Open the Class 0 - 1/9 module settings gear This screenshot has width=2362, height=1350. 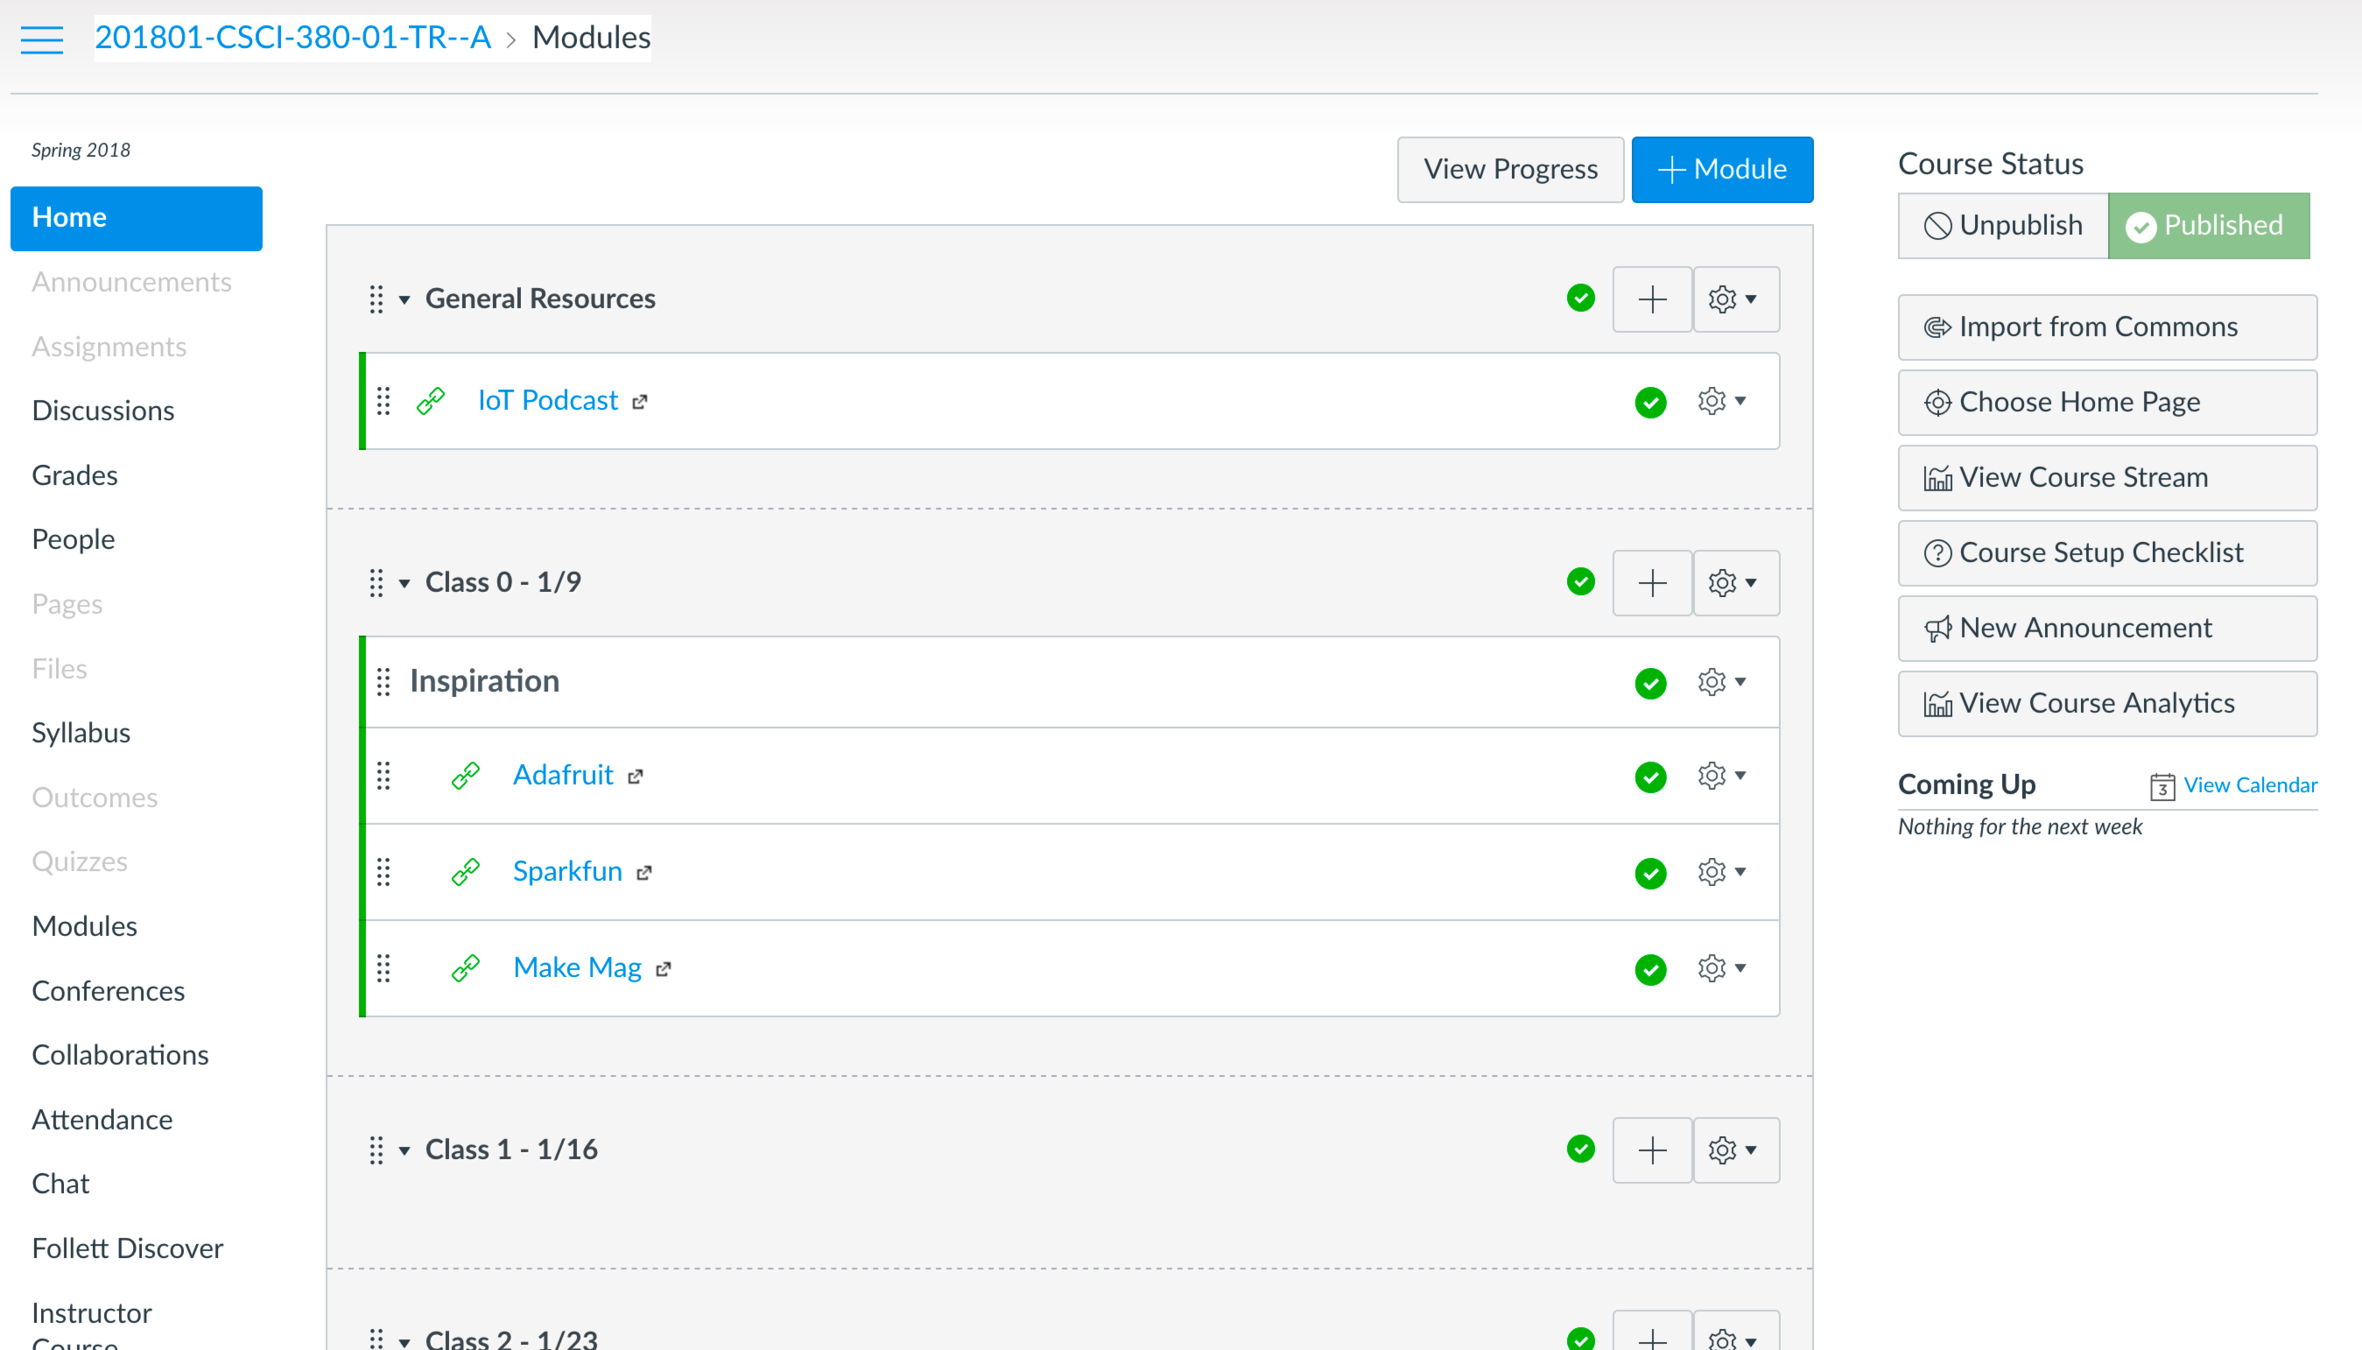pos(1734,583)
